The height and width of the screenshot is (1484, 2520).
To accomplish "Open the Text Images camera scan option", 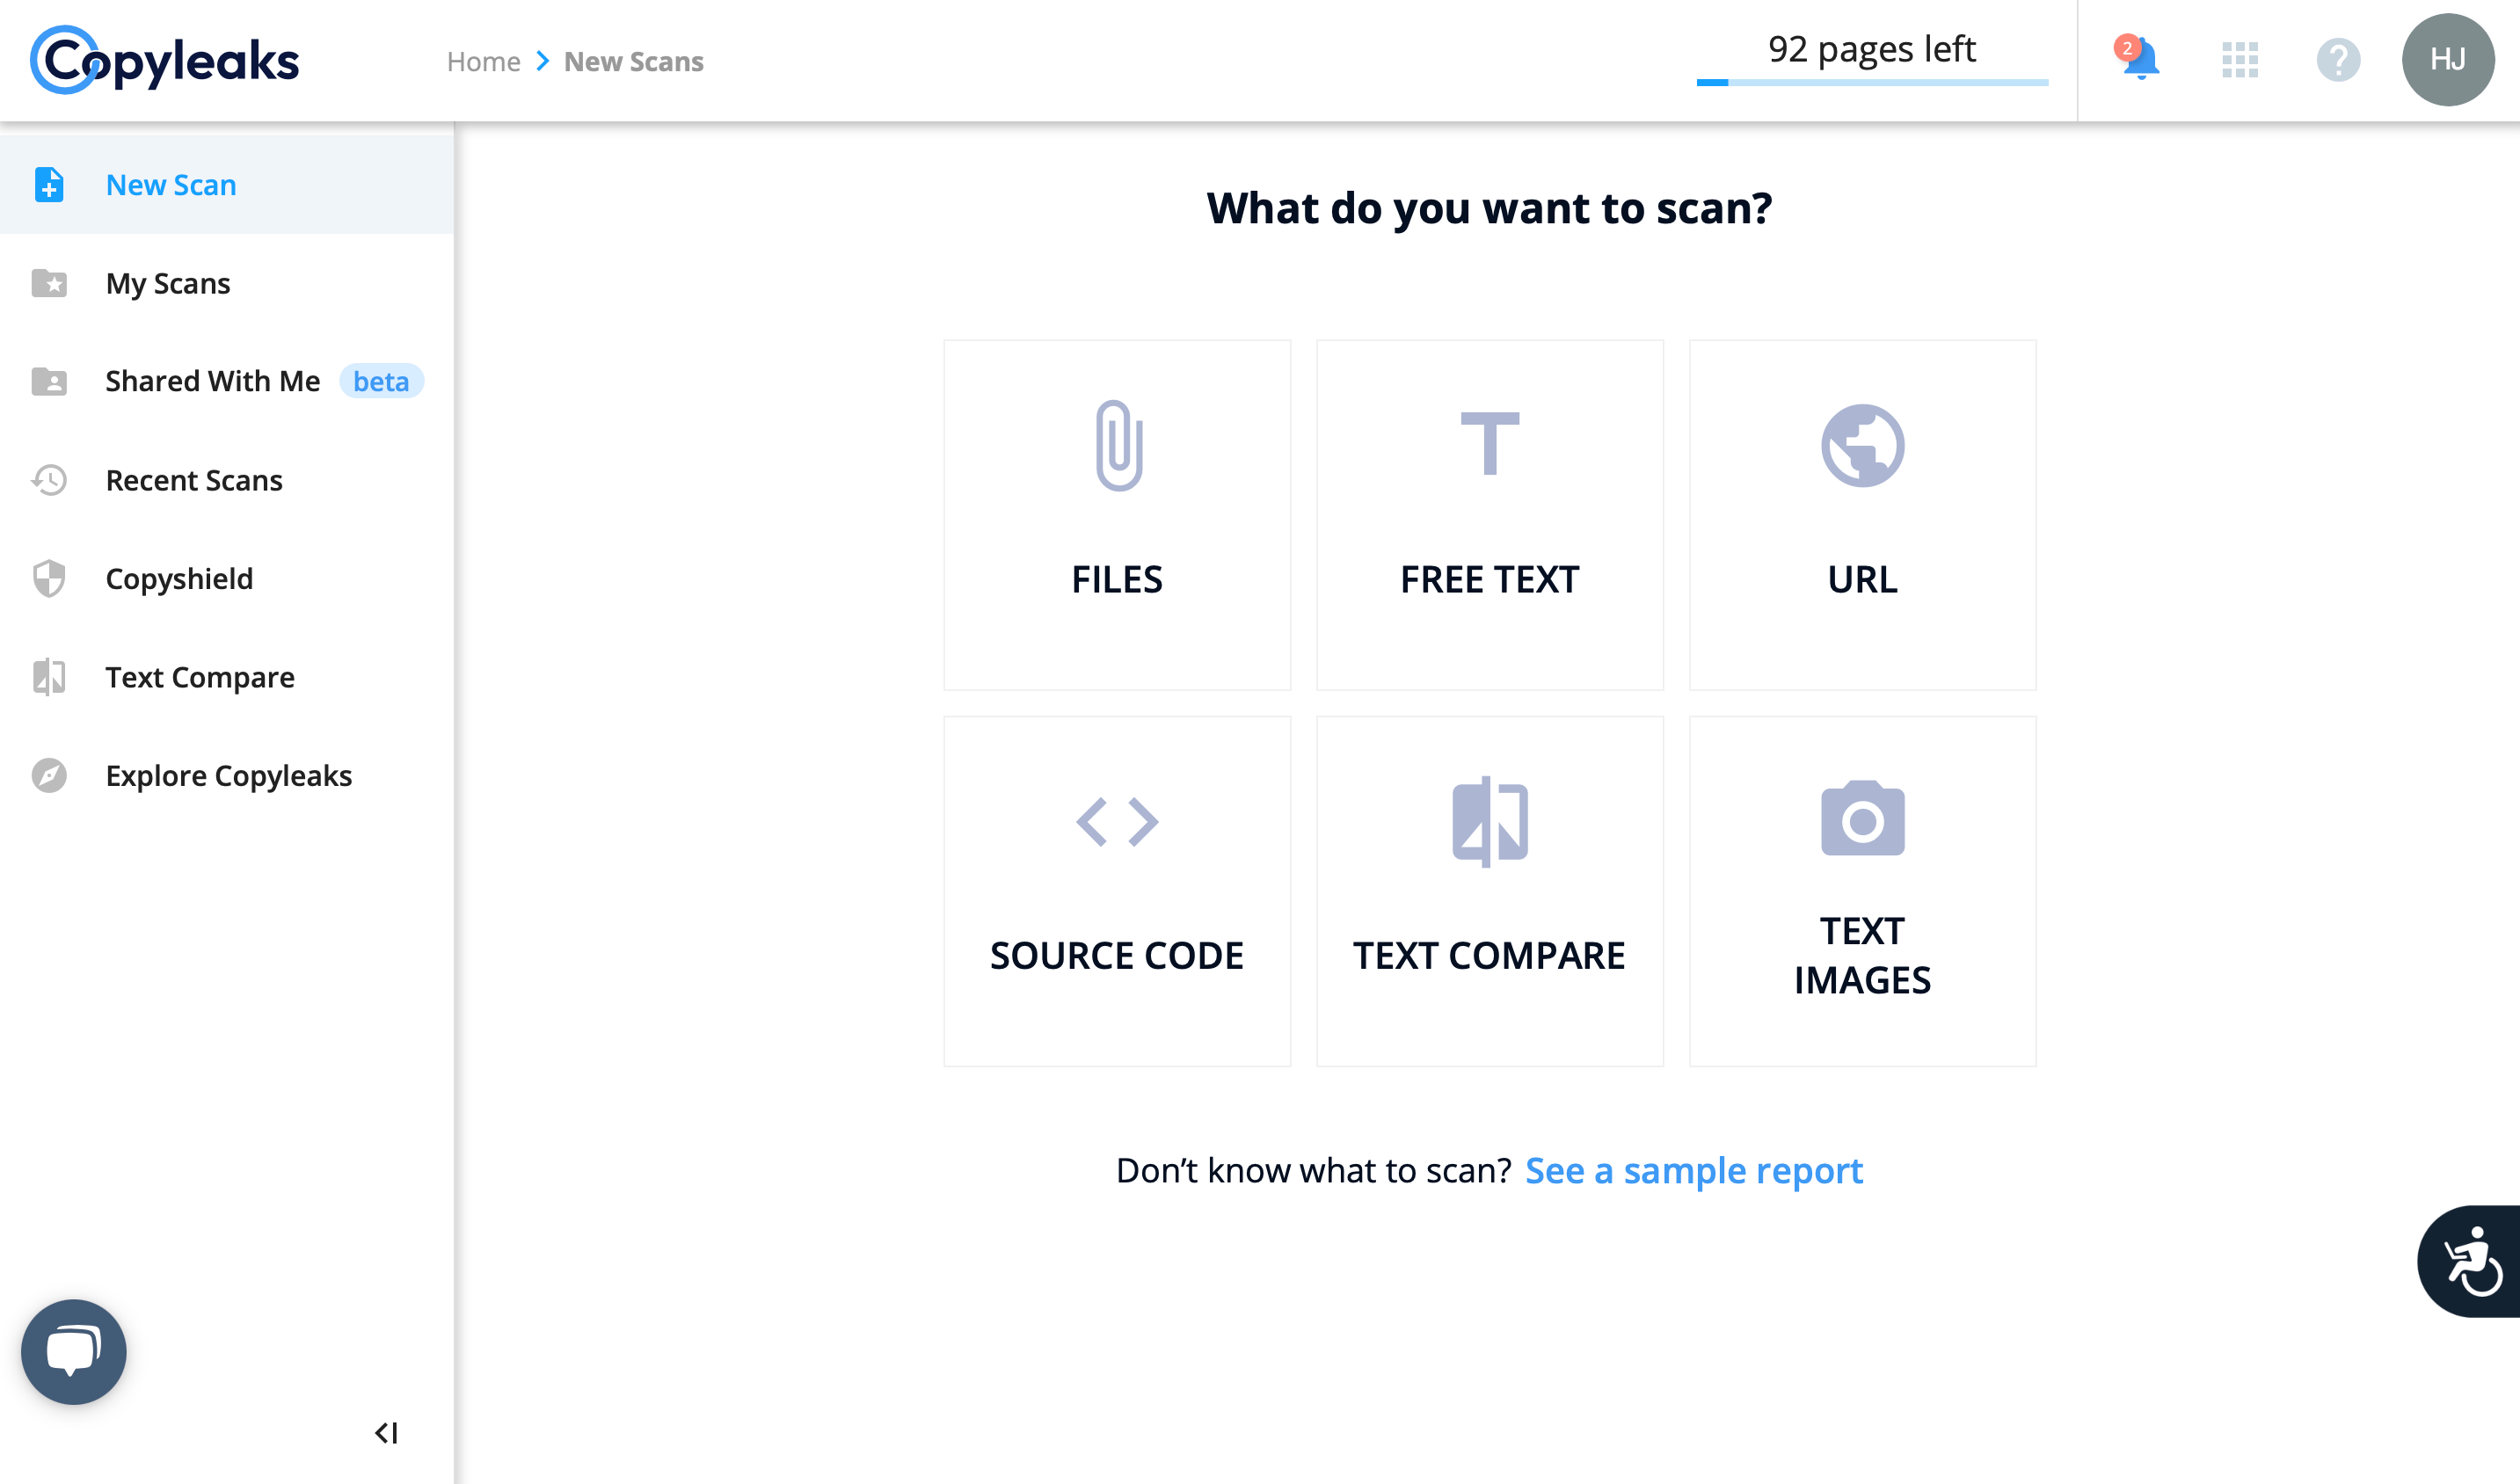I will [1862, 890].
